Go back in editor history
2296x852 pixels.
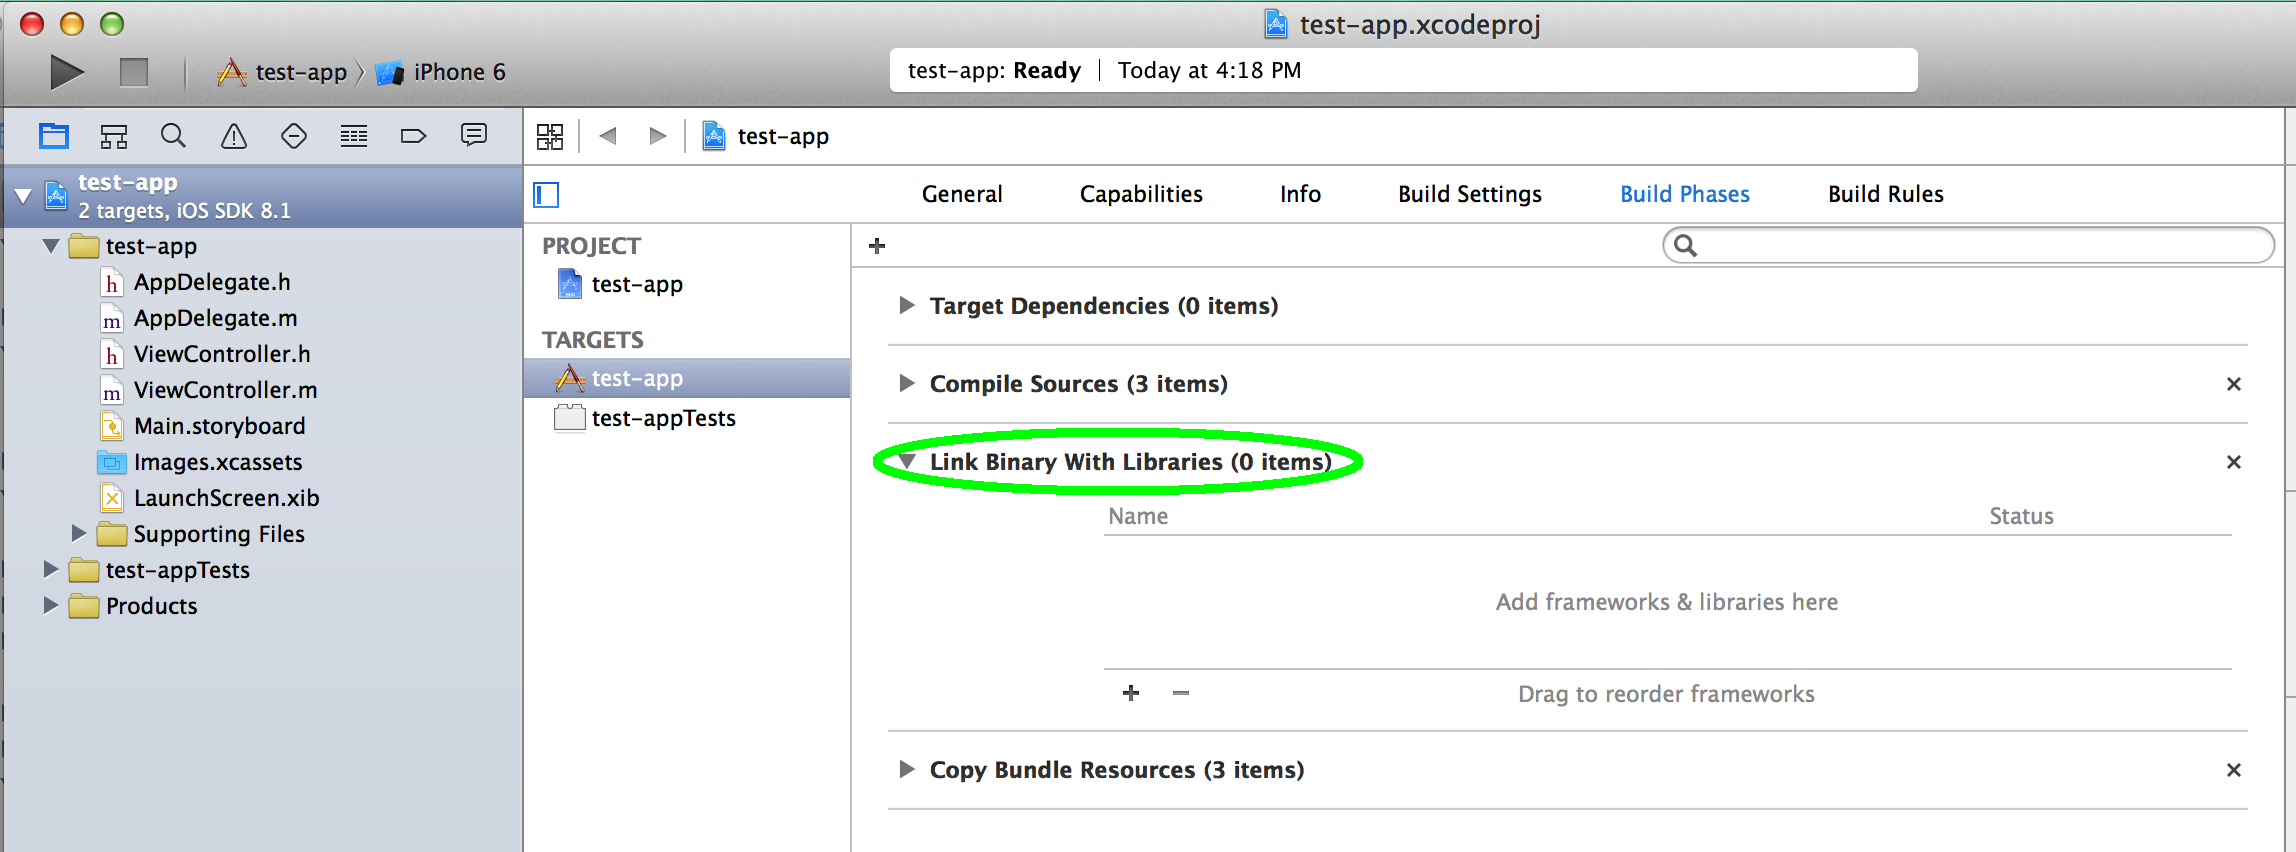[608, 136]
